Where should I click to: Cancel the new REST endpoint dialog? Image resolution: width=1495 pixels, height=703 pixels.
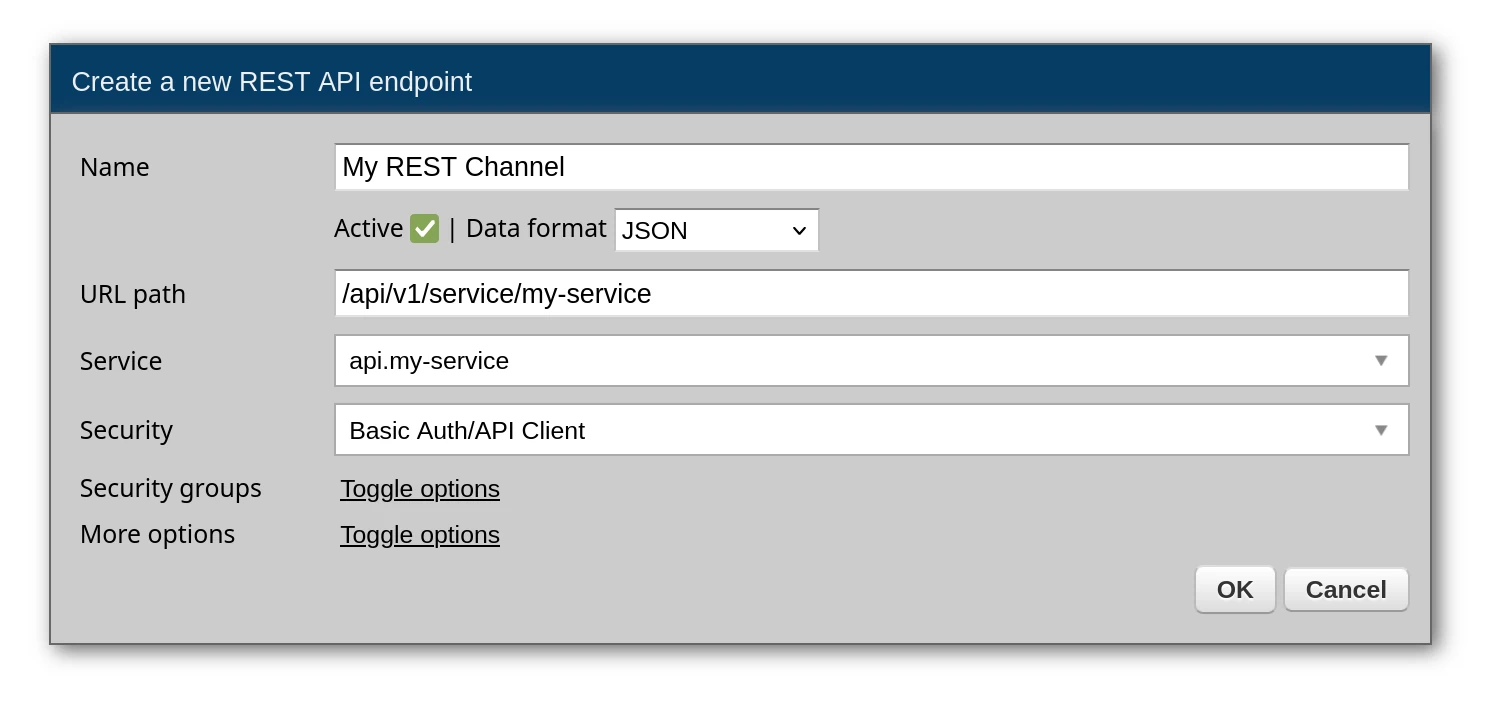pyautogui.click(x=1345, y=590)
